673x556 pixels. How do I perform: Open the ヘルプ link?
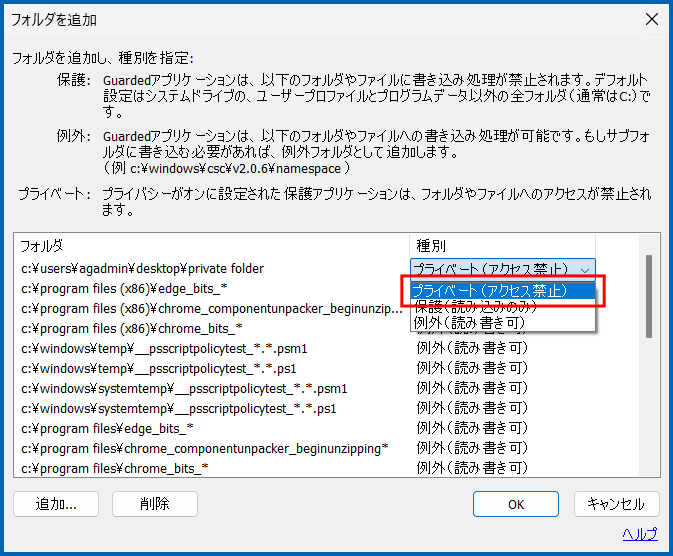[x=639, y=533]
